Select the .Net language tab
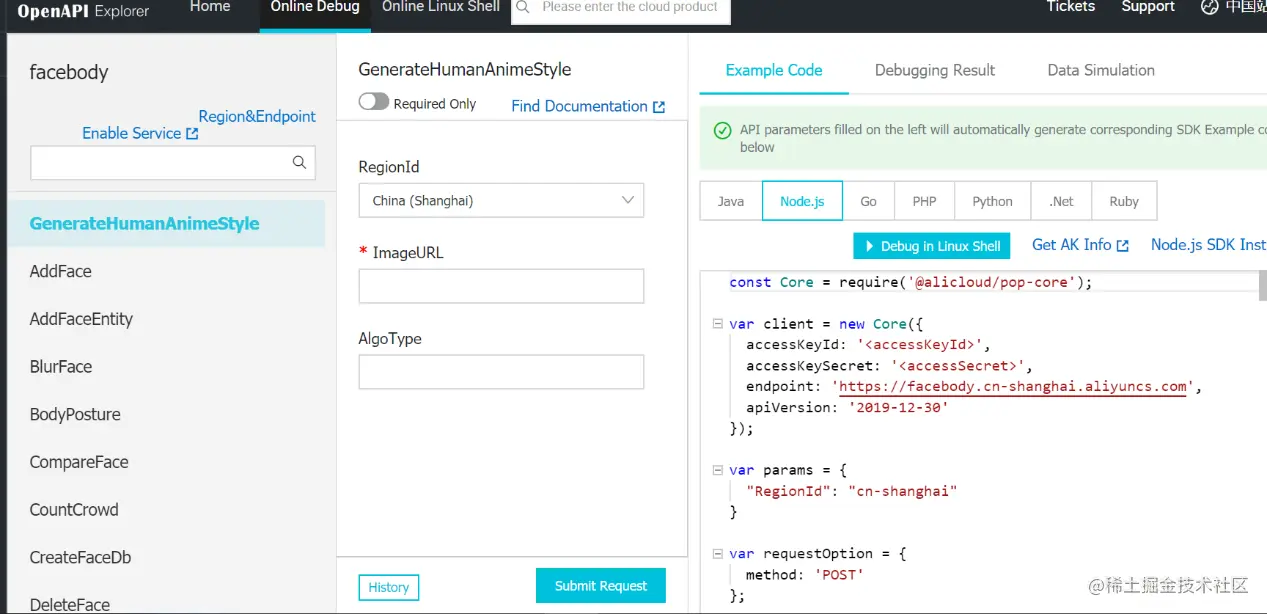The image size is (1267, 614). (1061, 201)
